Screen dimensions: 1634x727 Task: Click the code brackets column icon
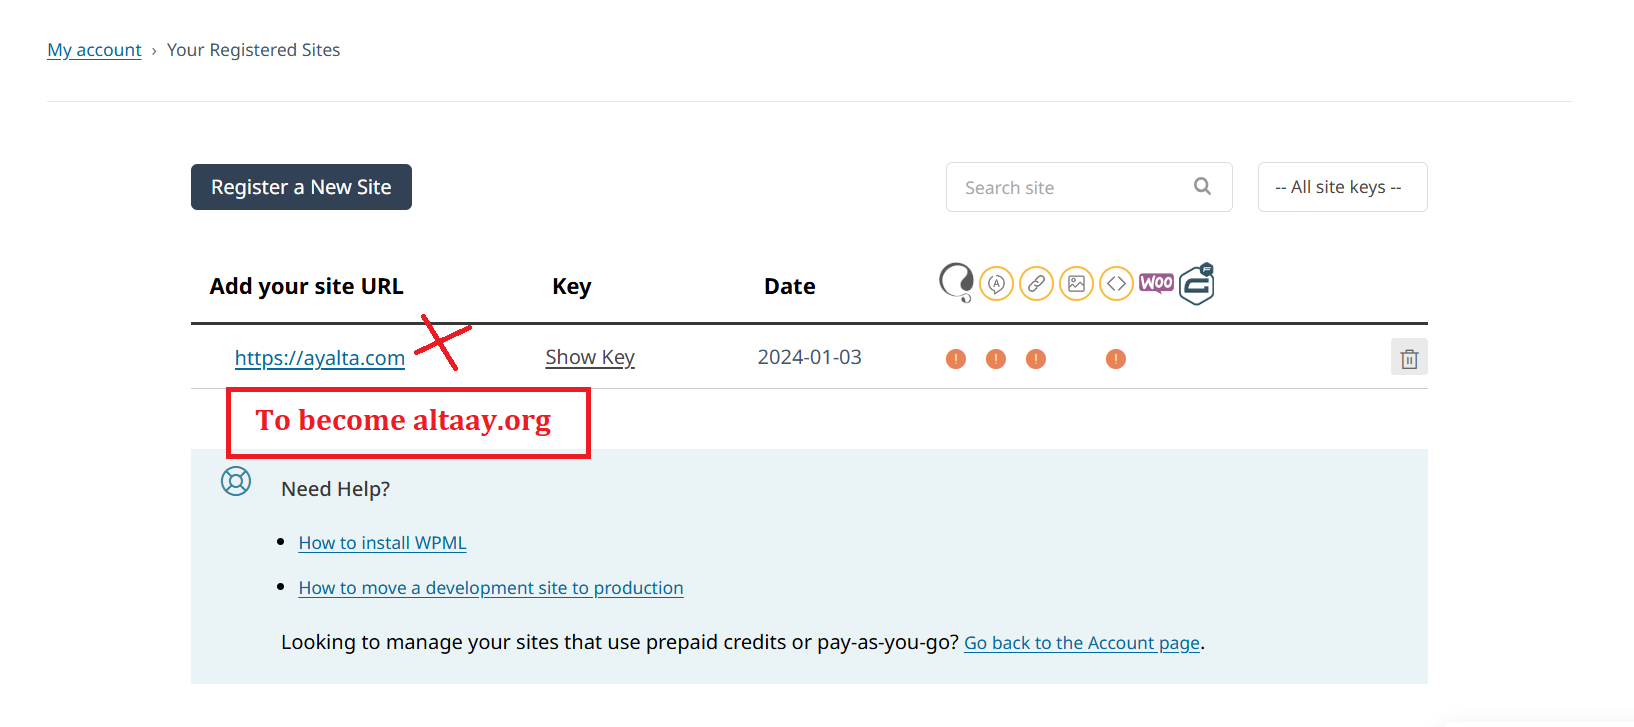[x=1116, y=284]
